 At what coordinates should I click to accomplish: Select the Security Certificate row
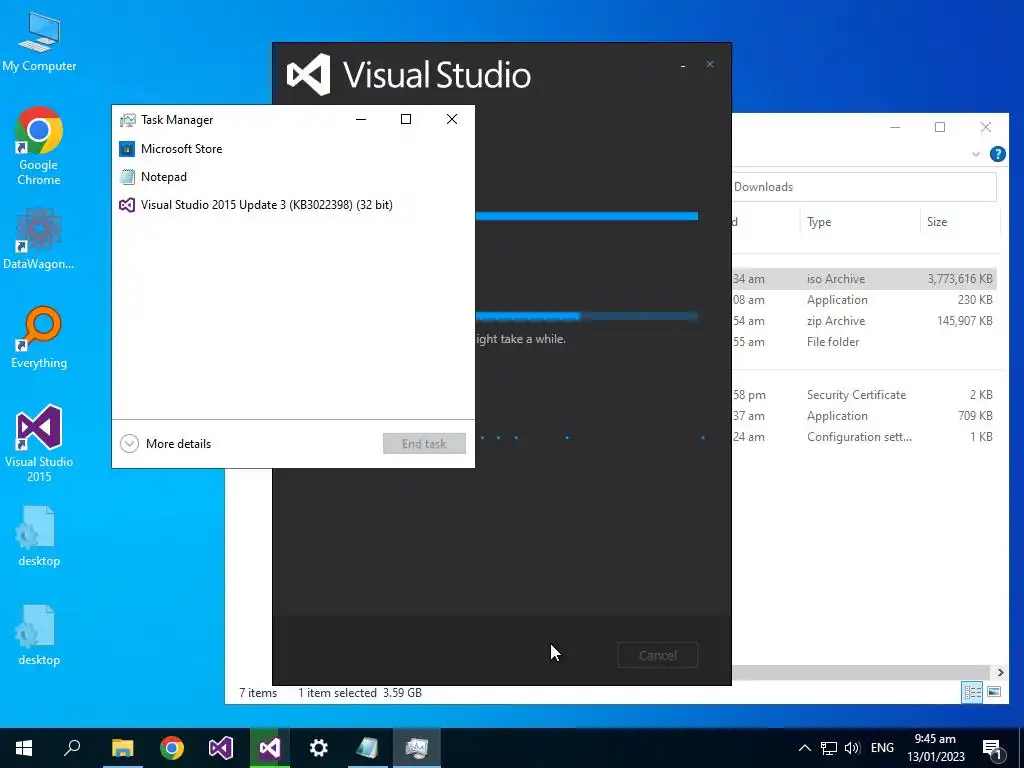[864, 395]
